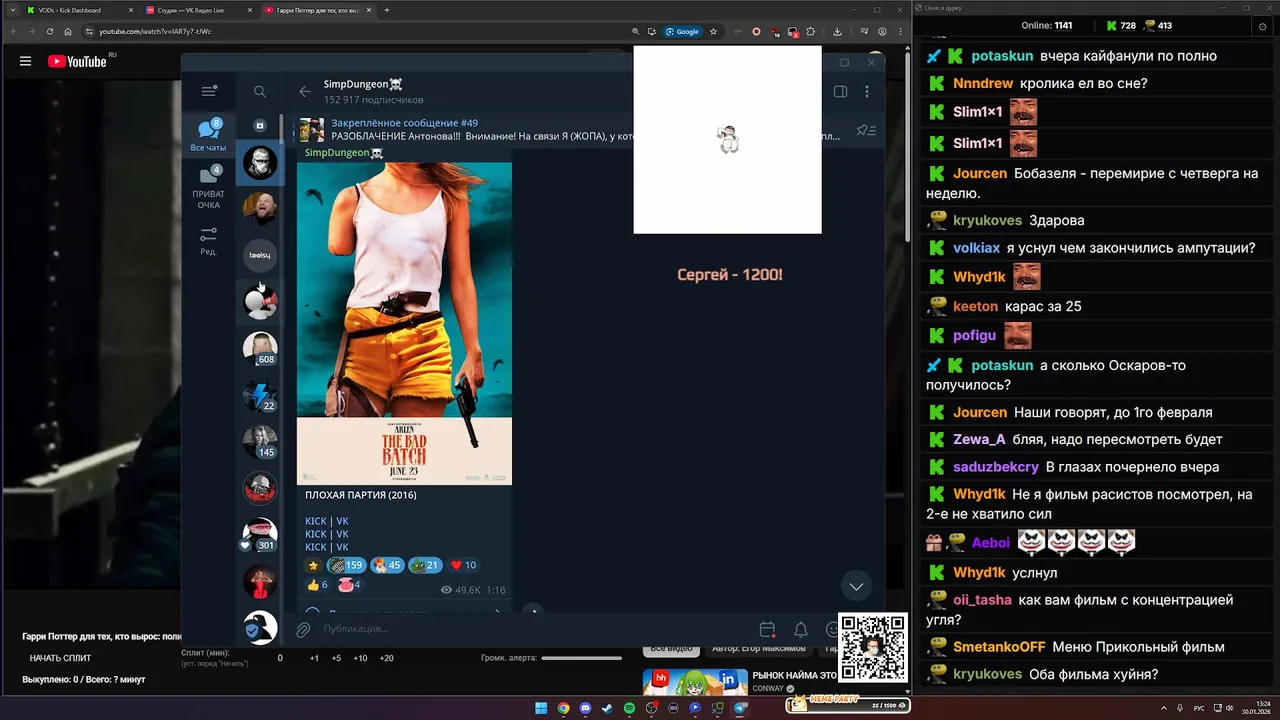This screenshot has height=720, width=1280.
Task: Open the Ред. folder editing option
Action: pos(209,241)
